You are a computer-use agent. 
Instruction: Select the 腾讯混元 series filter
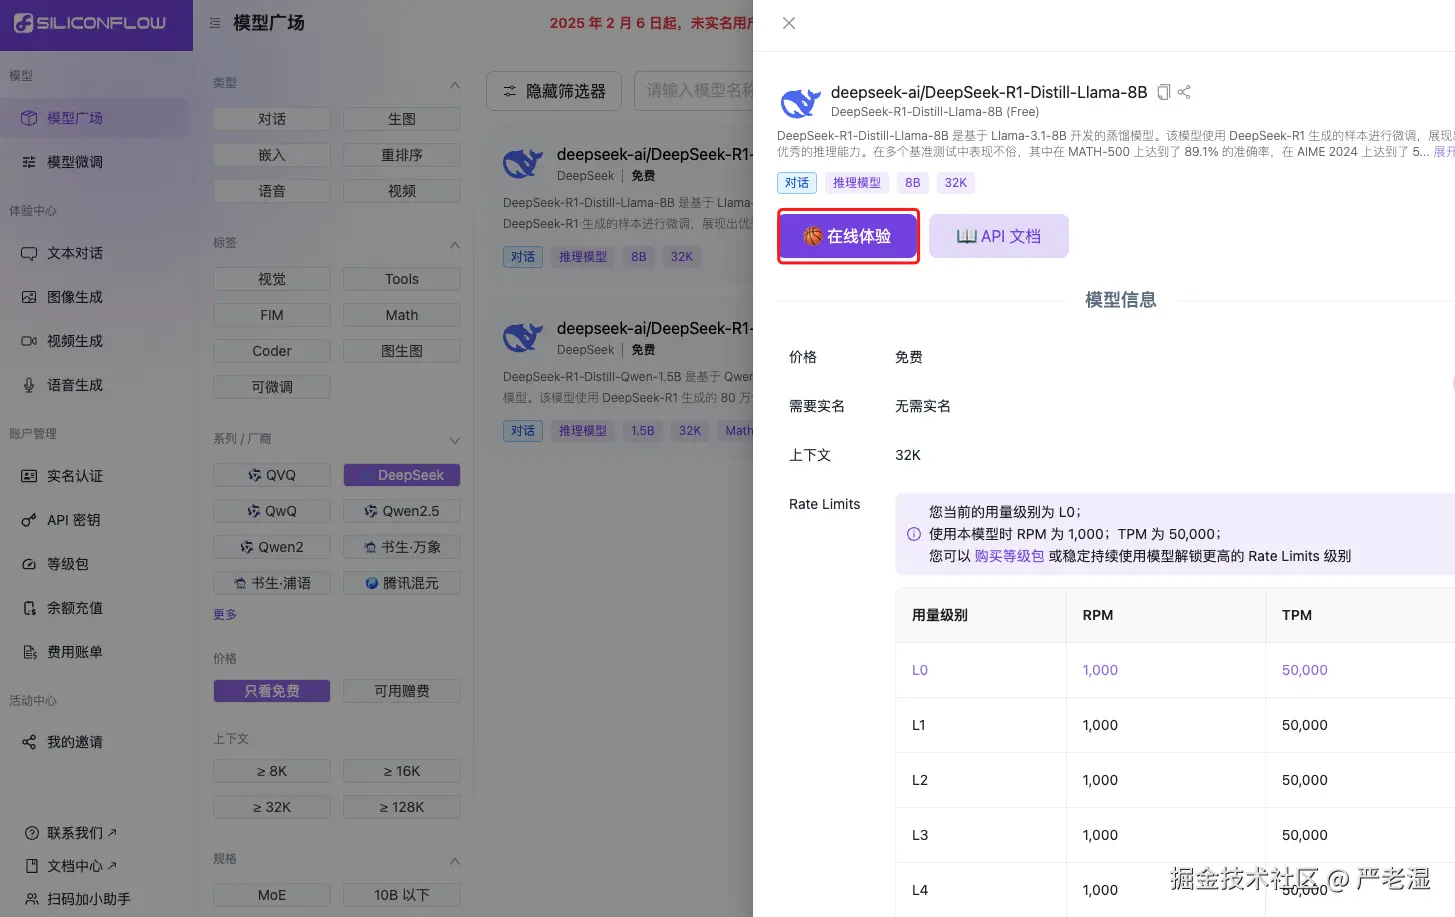click(x=402, y=583)
